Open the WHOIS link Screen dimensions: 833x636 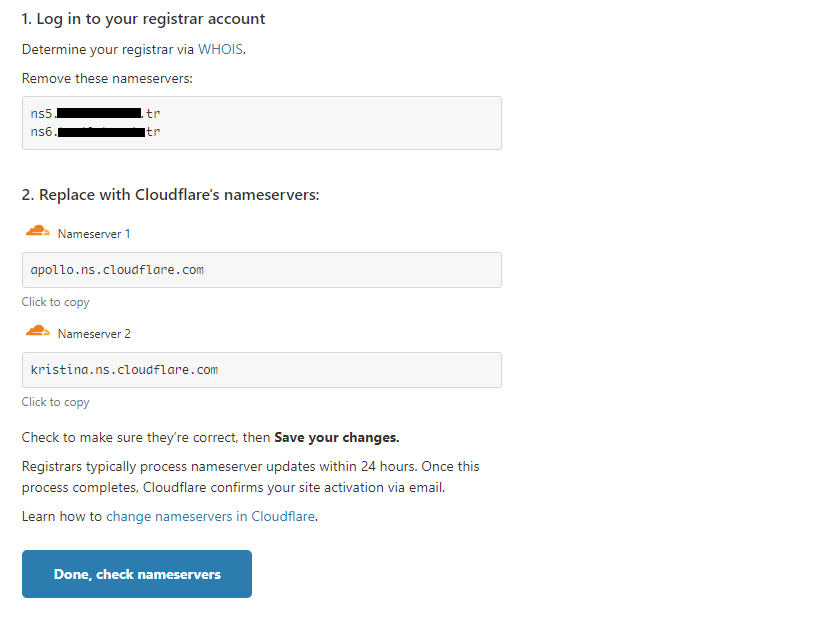[220, 49]
